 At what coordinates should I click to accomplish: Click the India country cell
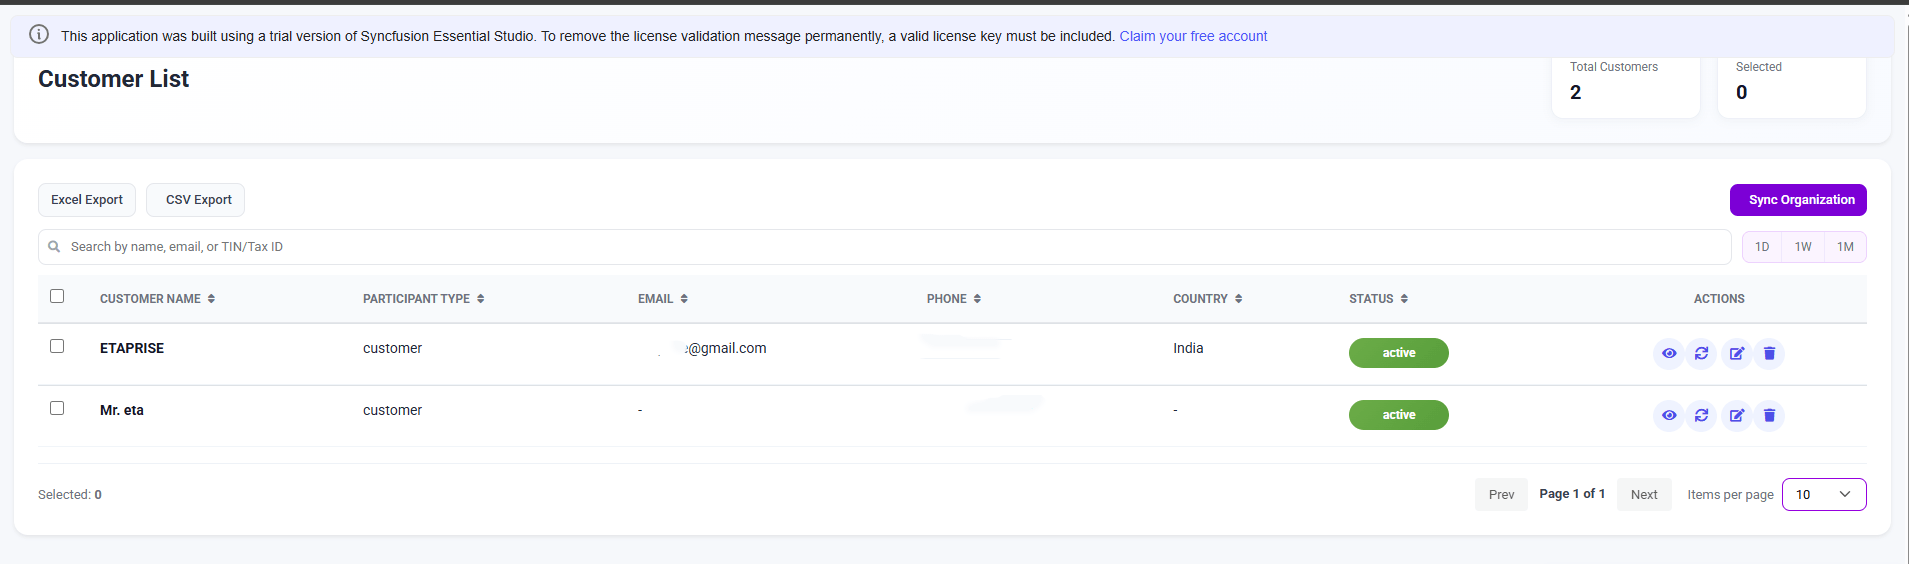coord(1188,348)
